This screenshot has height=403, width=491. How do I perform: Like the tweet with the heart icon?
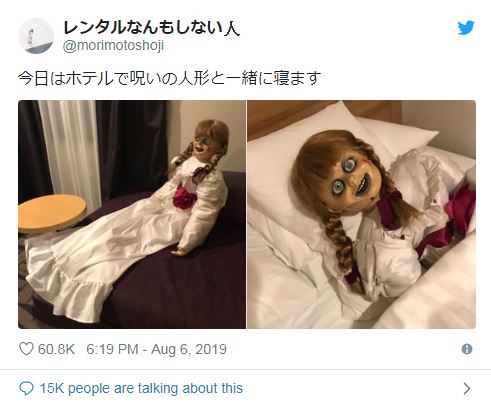[x=26, y=349]
